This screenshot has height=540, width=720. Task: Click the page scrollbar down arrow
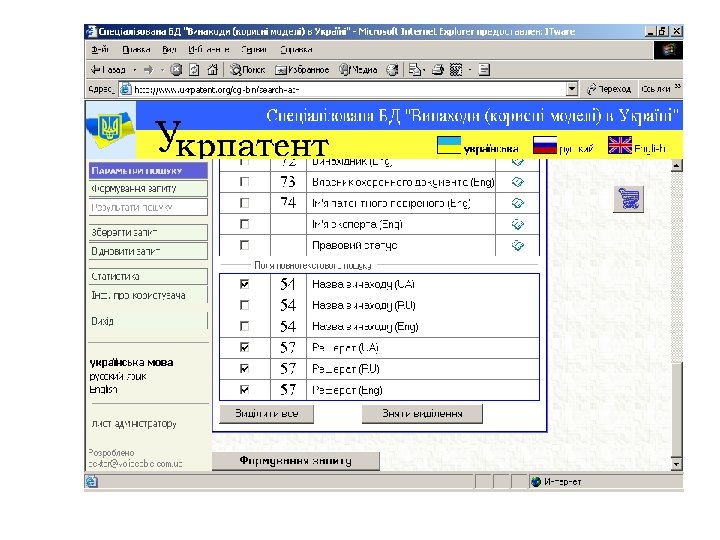pyautogui.click(x=676, y=464)
